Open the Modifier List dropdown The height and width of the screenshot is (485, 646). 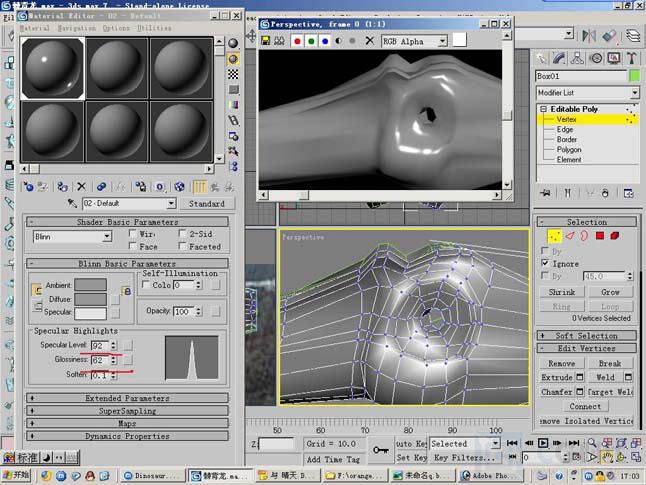point(635,93)
